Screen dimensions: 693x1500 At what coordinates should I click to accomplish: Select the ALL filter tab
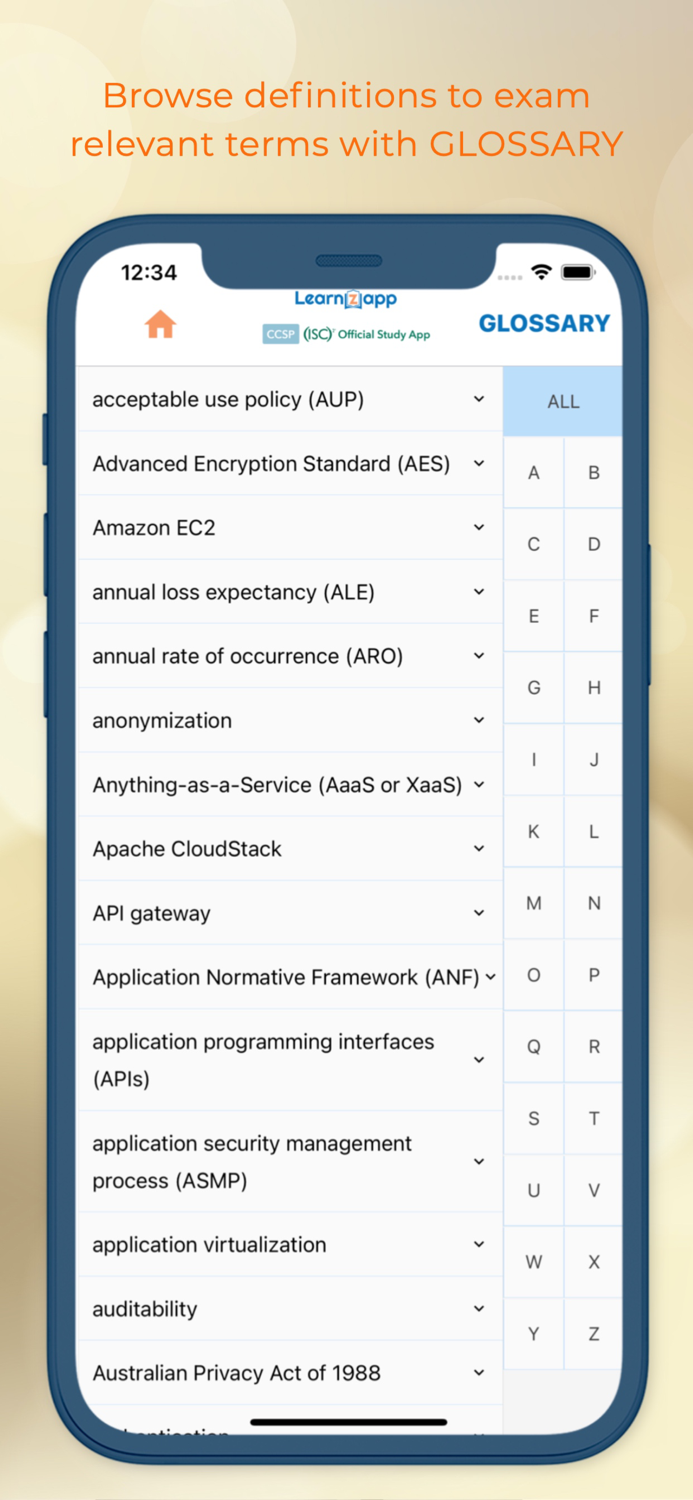click(x=563, y=400)
